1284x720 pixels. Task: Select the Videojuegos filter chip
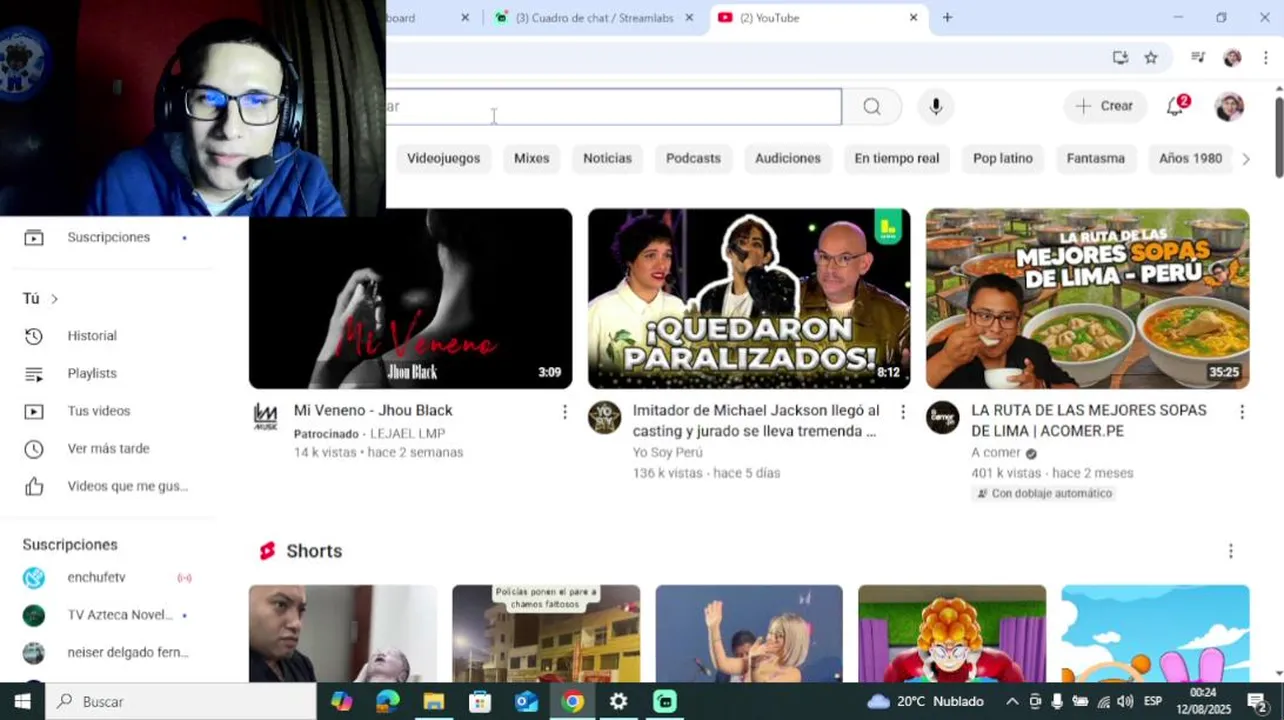[443, 158]
